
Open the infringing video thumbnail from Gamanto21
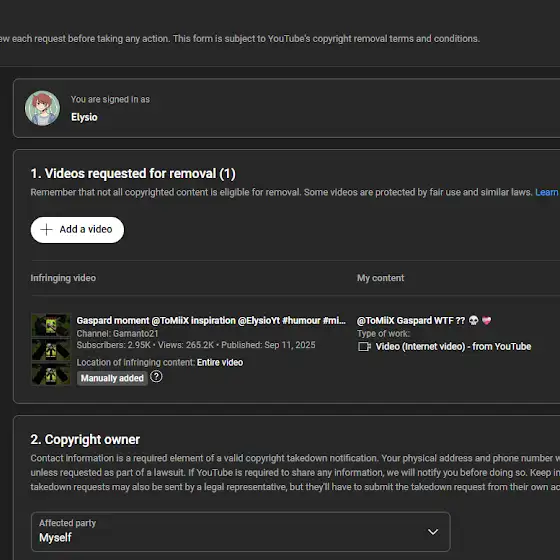pos(51,349)
